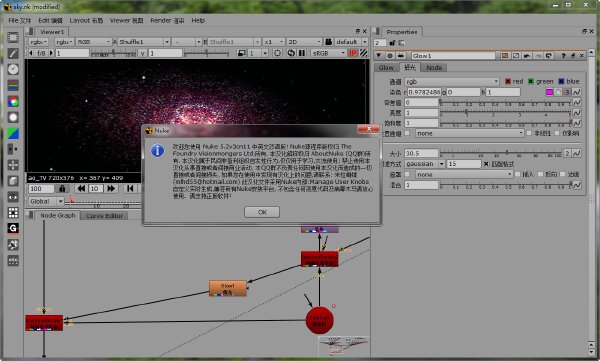
Task: Click the frame lock icon
Action: click(x=62, y=188)
